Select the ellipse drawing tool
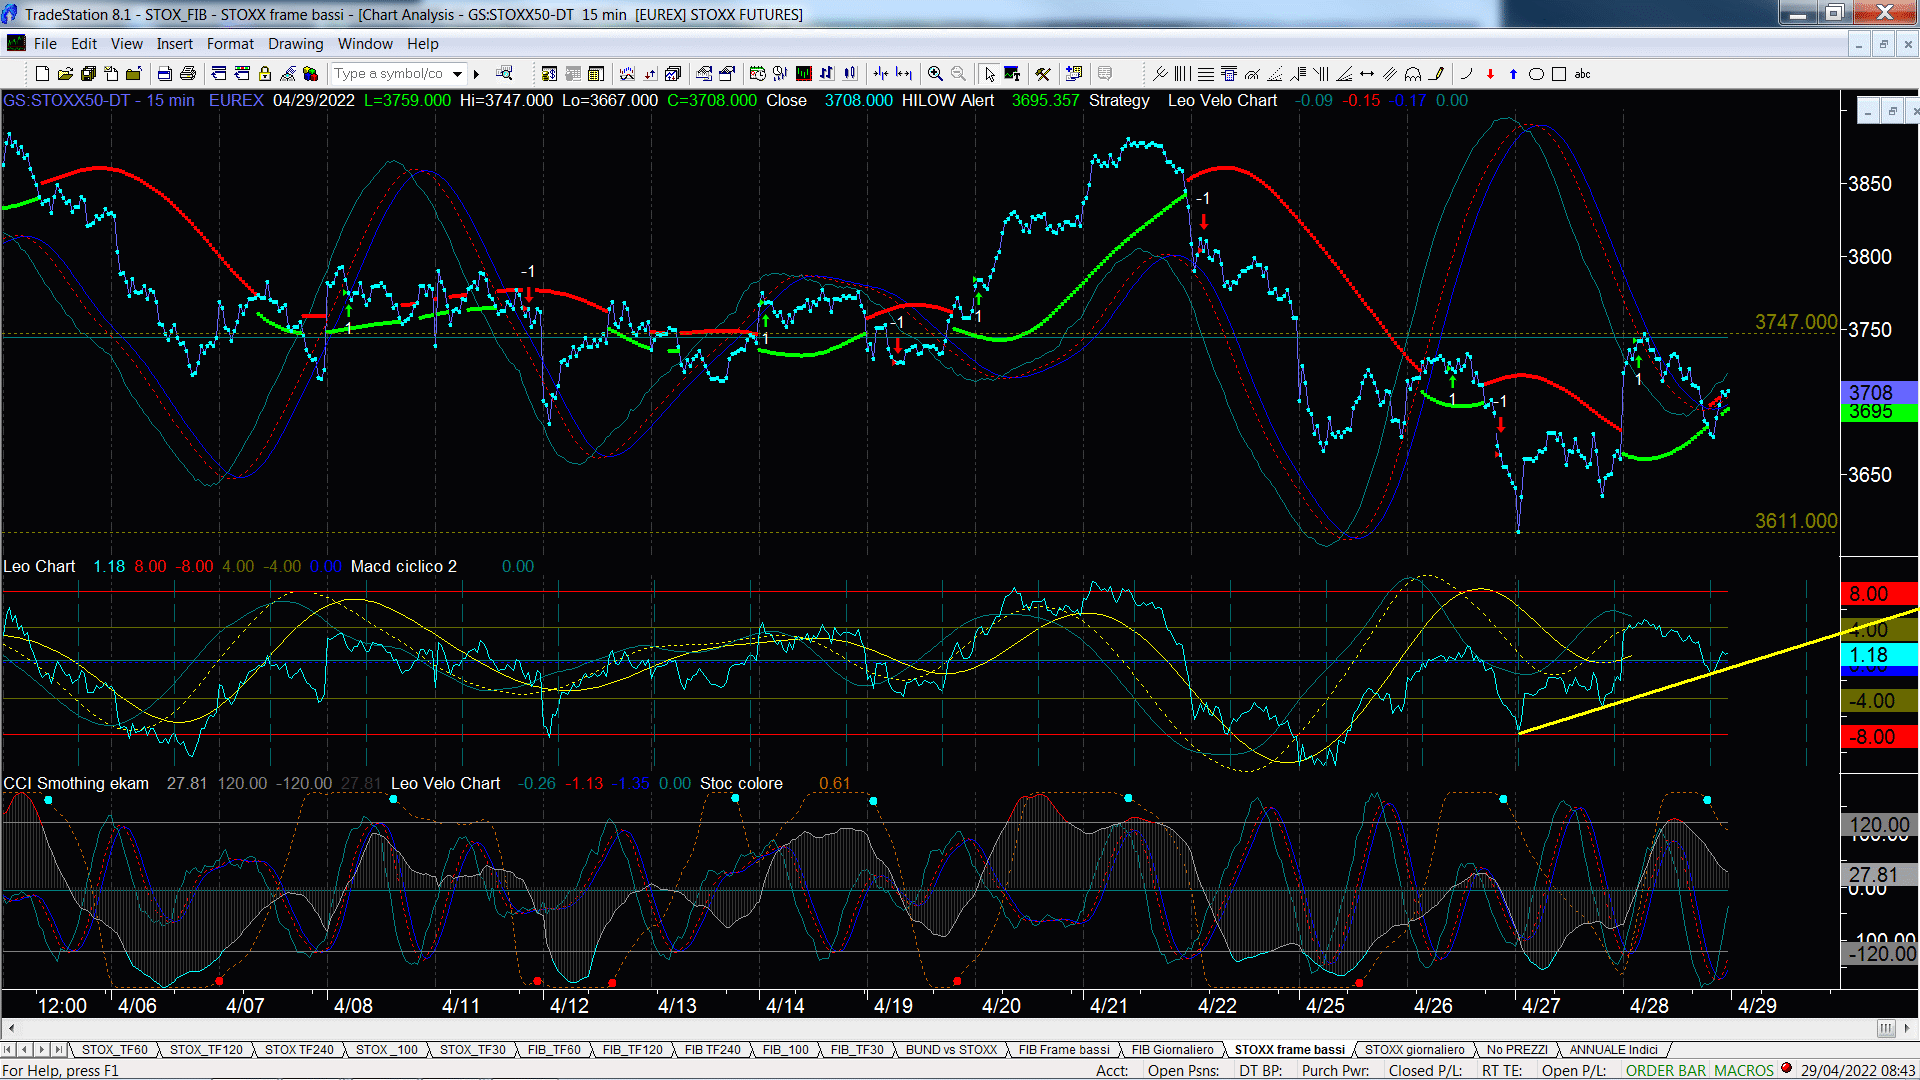Image resolution: width=1920 pixels, height=1080 pixels. point(1536,74)
